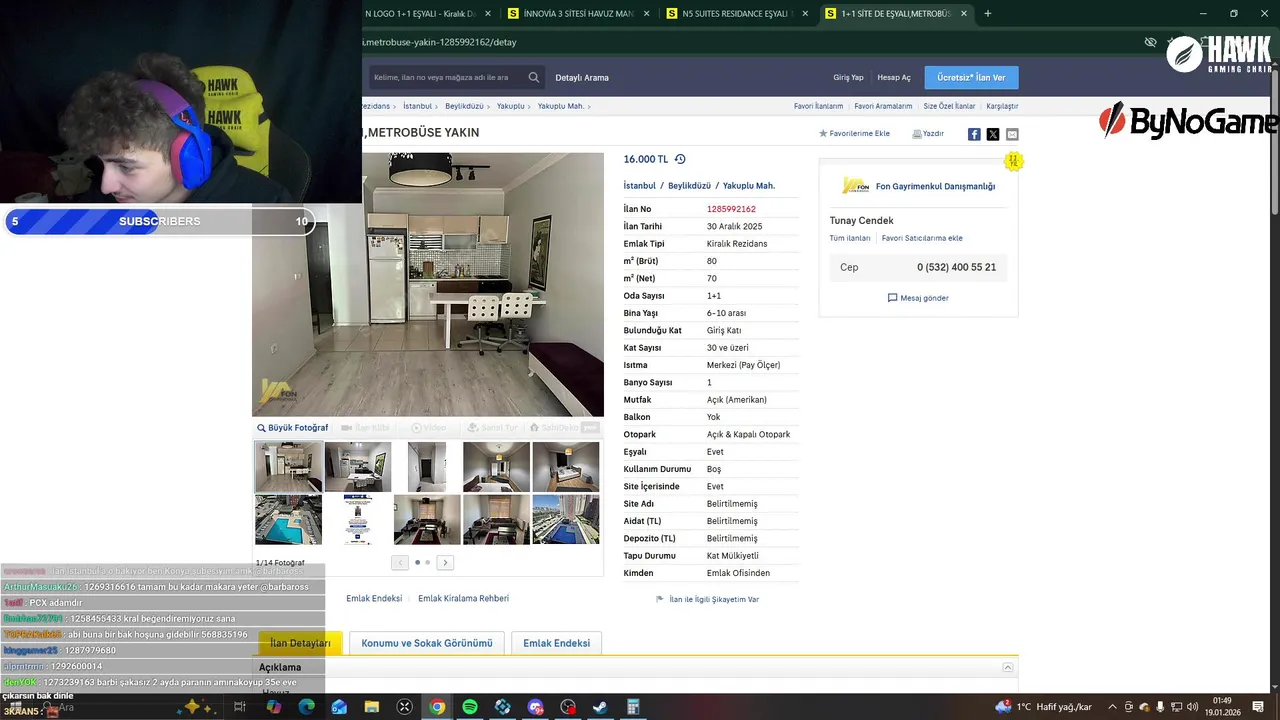The width and height of the screenshot is (1280, 720).
Task: Go to previous thumbnail page arrow
Action: tap(399, 562)
